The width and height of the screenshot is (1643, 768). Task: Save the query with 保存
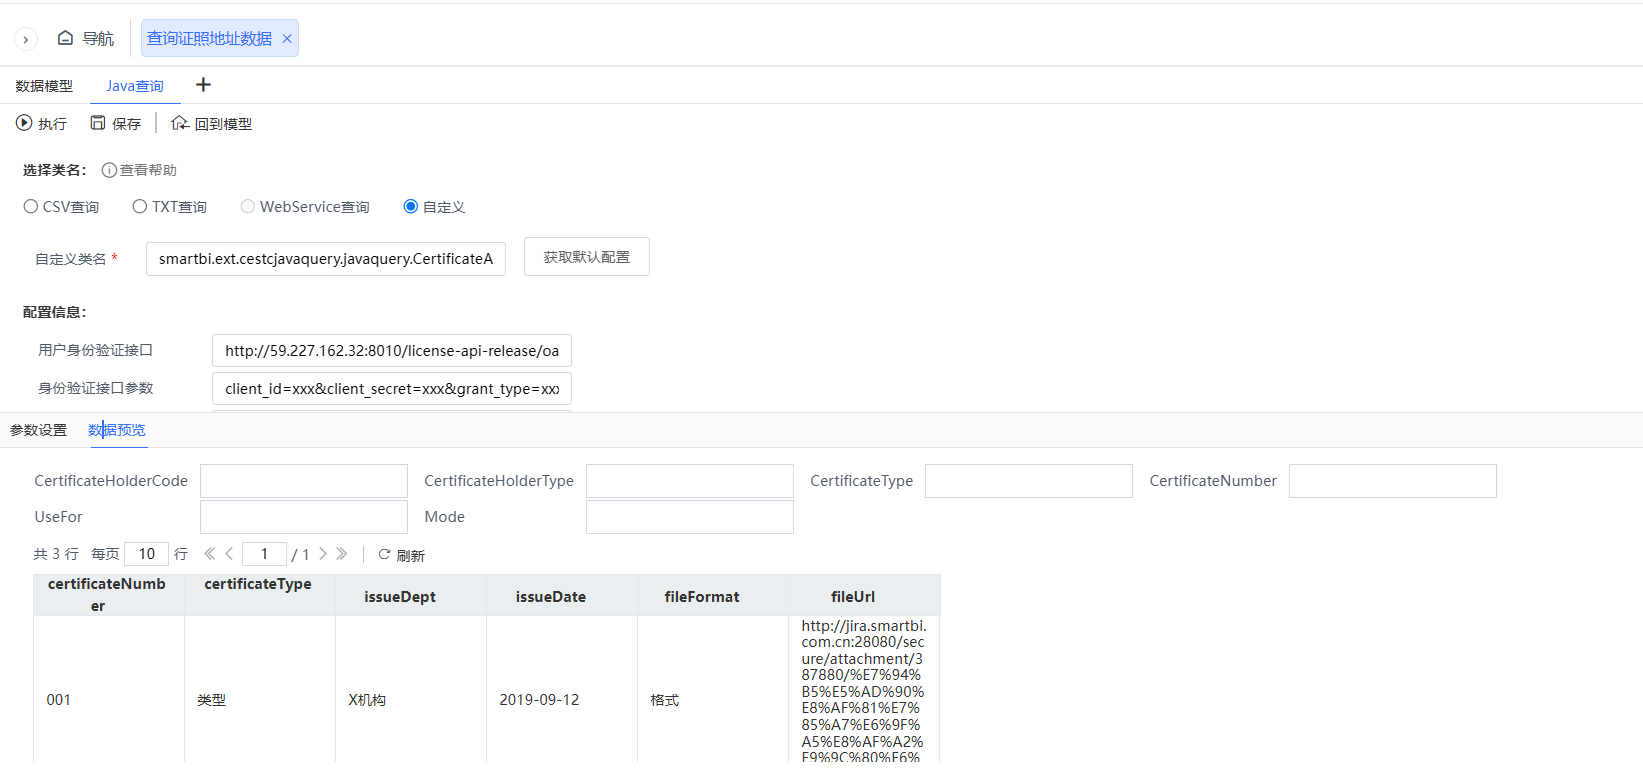(x=116, y=123)
